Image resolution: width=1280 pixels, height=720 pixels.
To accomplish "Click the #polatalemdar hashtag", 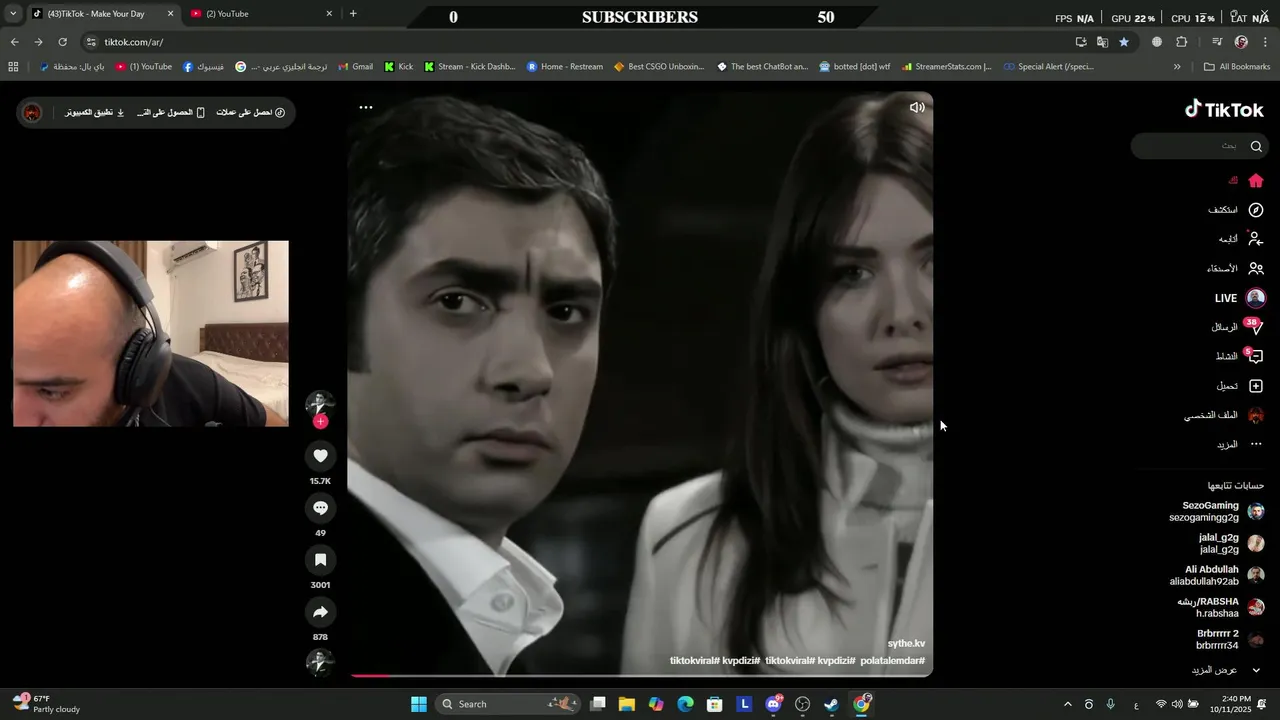I will [893, 661].
